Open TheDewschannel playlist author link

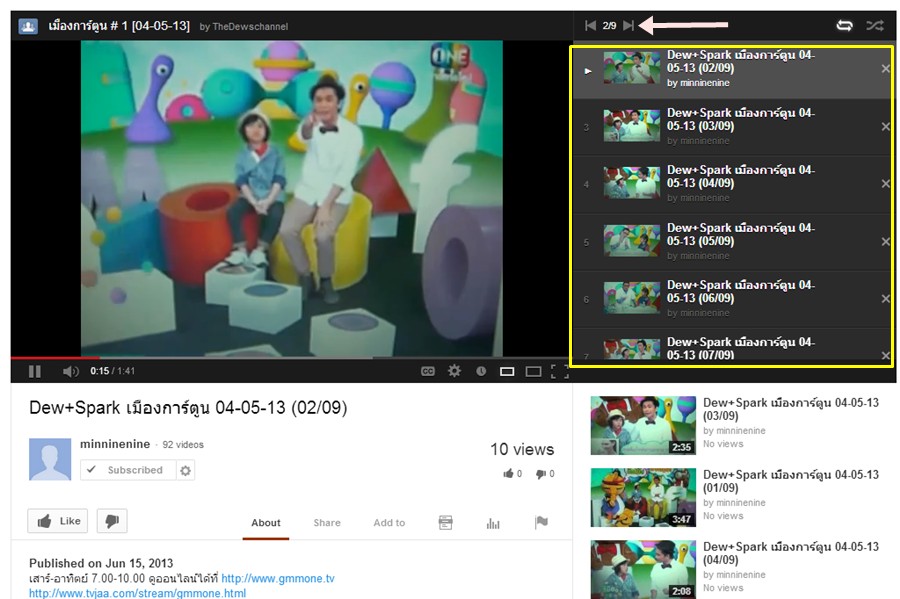point(250,26)
